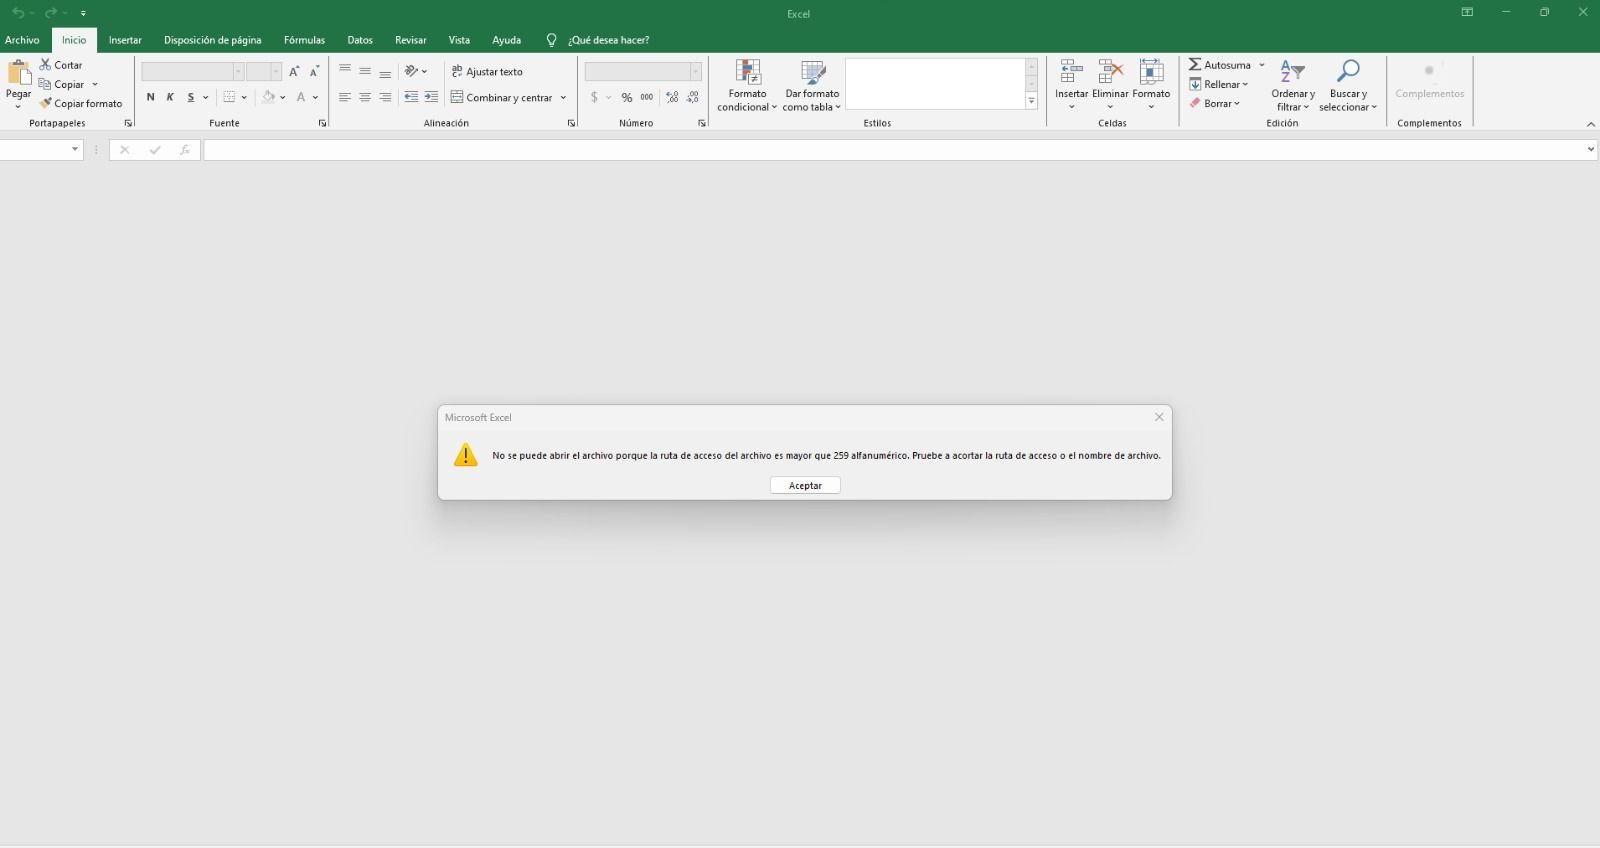Screen dimensions: 1600x848
Task: Open Ordenar y filtrar options
Action: pos(1293,85)
